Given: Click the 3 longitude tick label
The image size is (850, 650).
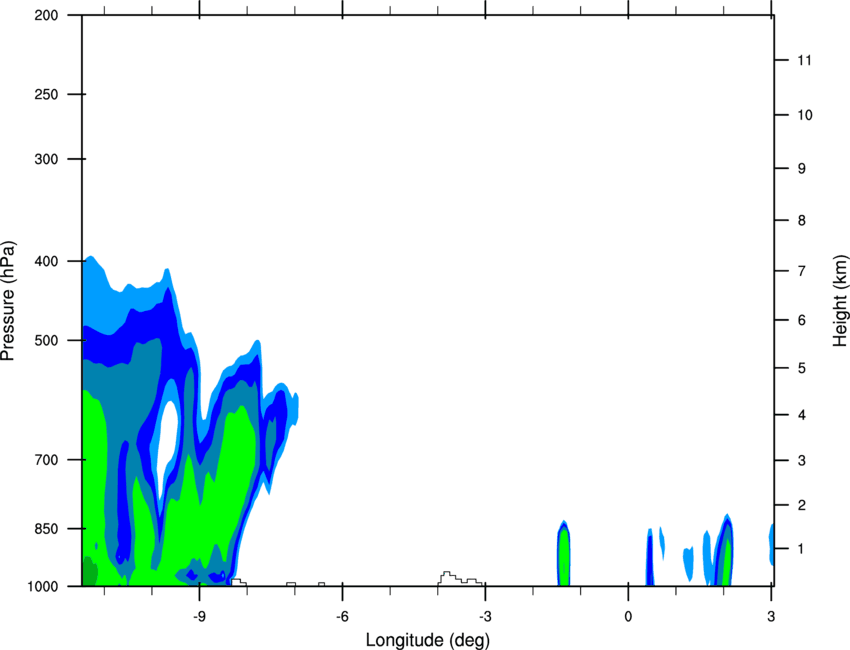Looking at the screenshot, I should [x=771, y=617].
